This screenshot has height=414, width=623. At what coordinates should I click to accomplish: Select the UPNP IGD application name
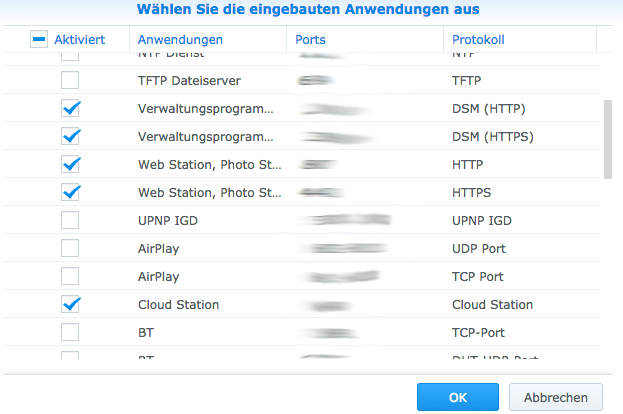(167, 220)
